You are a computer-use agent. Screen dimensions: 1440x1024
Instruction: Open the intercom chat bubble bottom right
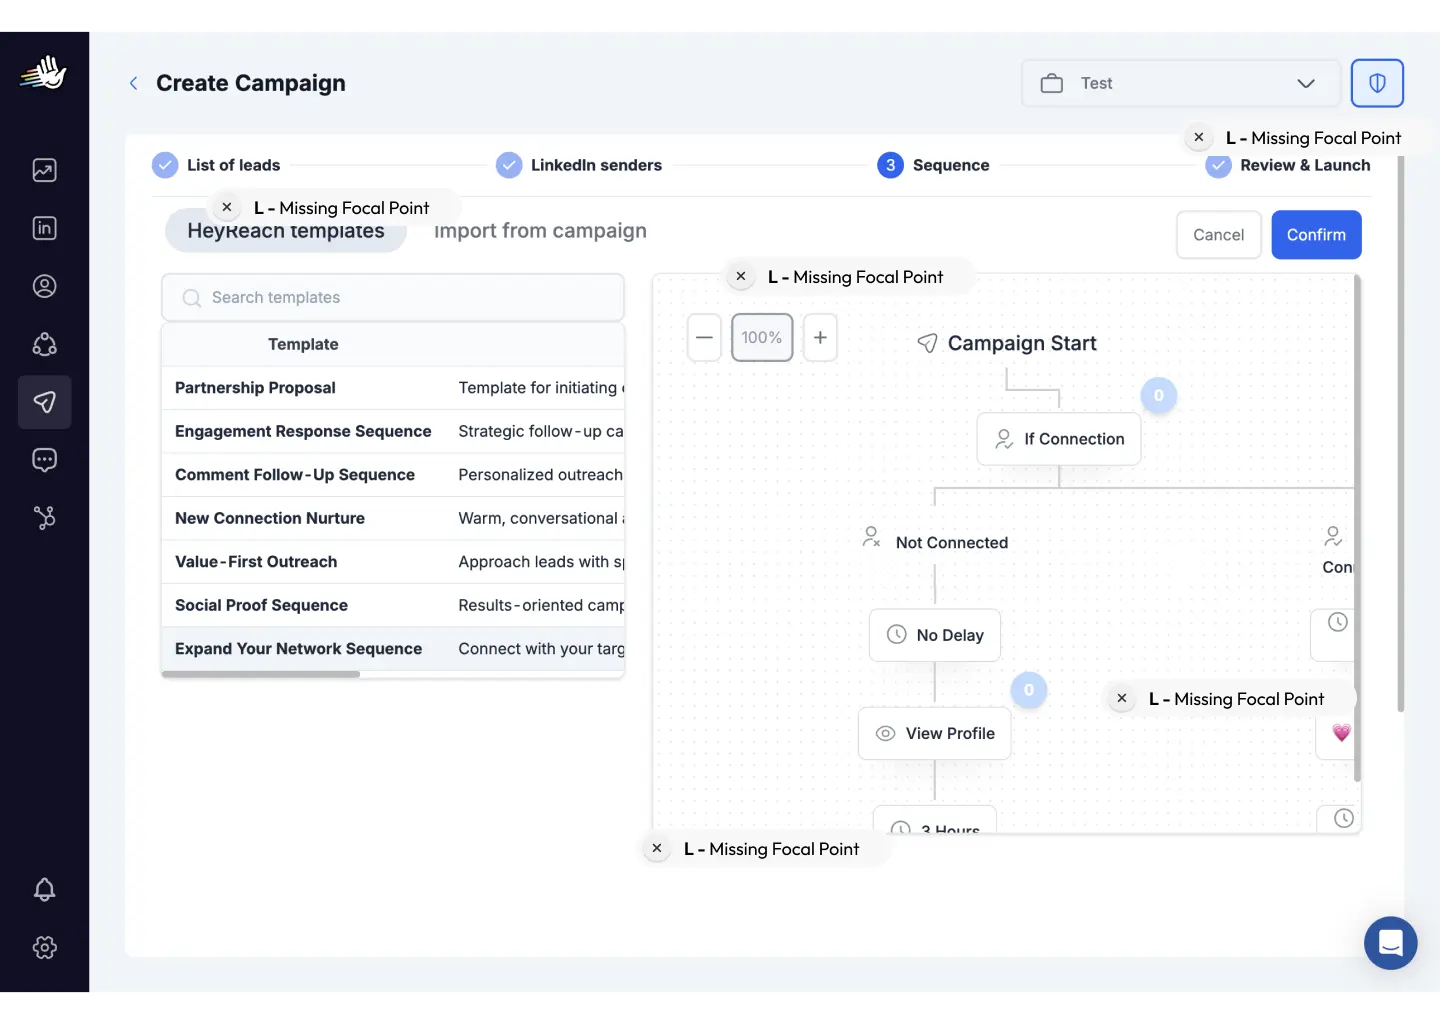[1390, 943]
